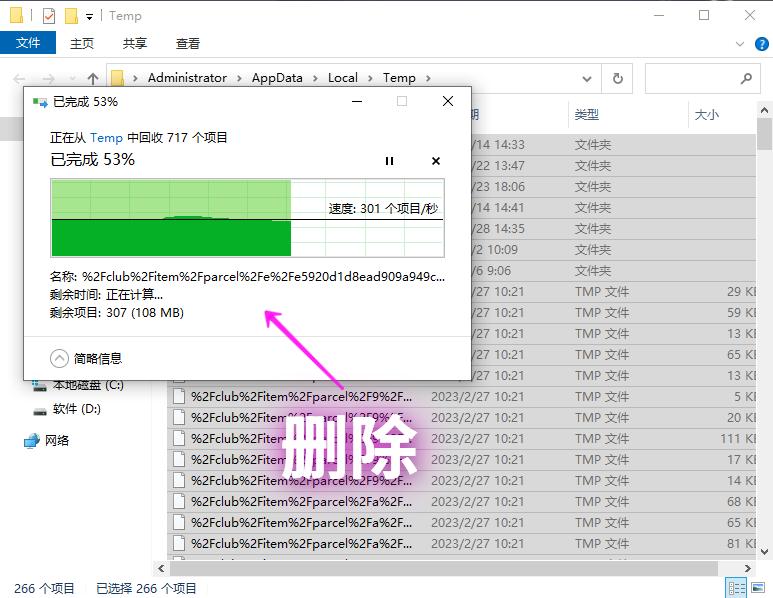Collapse details via 简略信息 chevron
773x598 pixels.
[59, 358]
